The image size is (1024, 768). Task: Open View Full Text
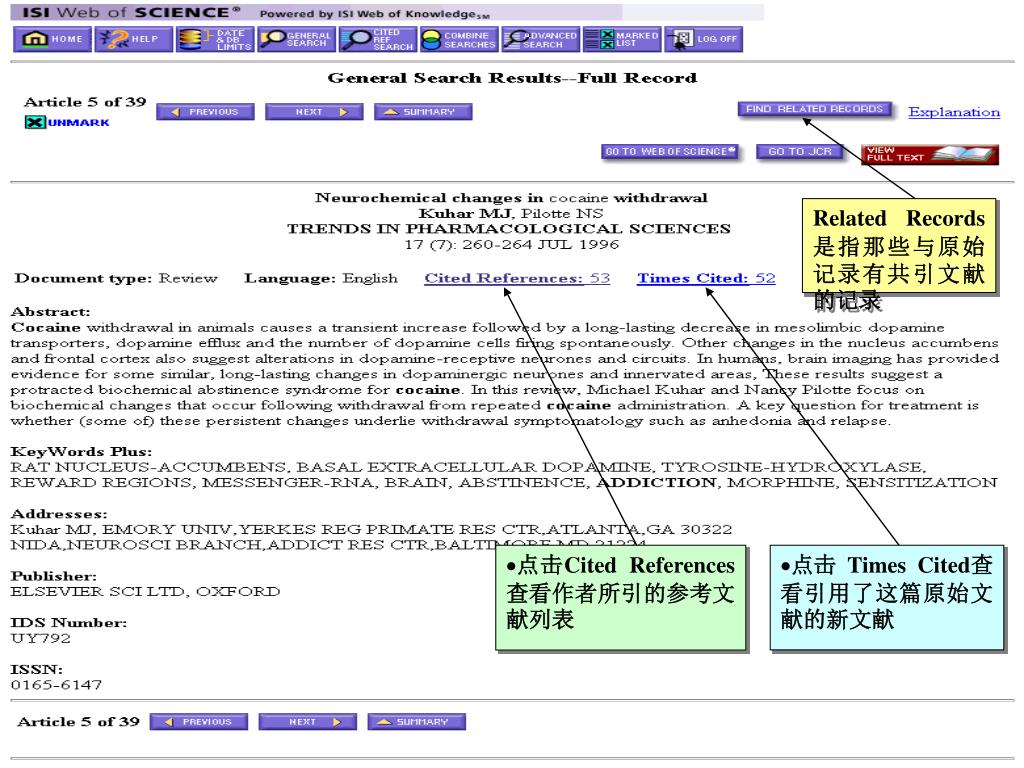pyautogui.click(x=930, y=154)
